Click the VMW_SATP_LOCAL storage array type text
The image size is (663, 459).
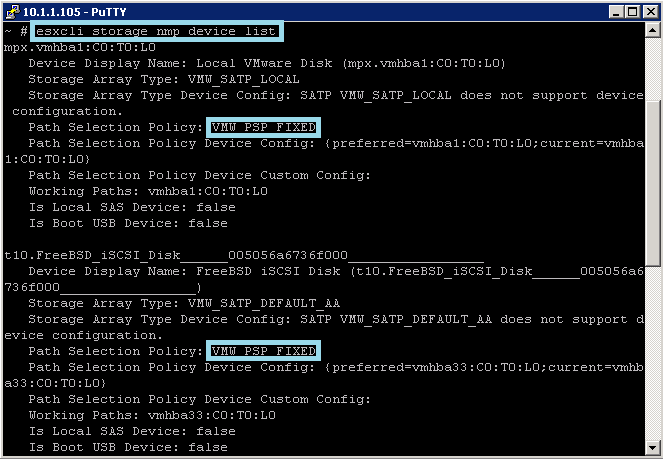pyautogui.click(x=244, y=79)
